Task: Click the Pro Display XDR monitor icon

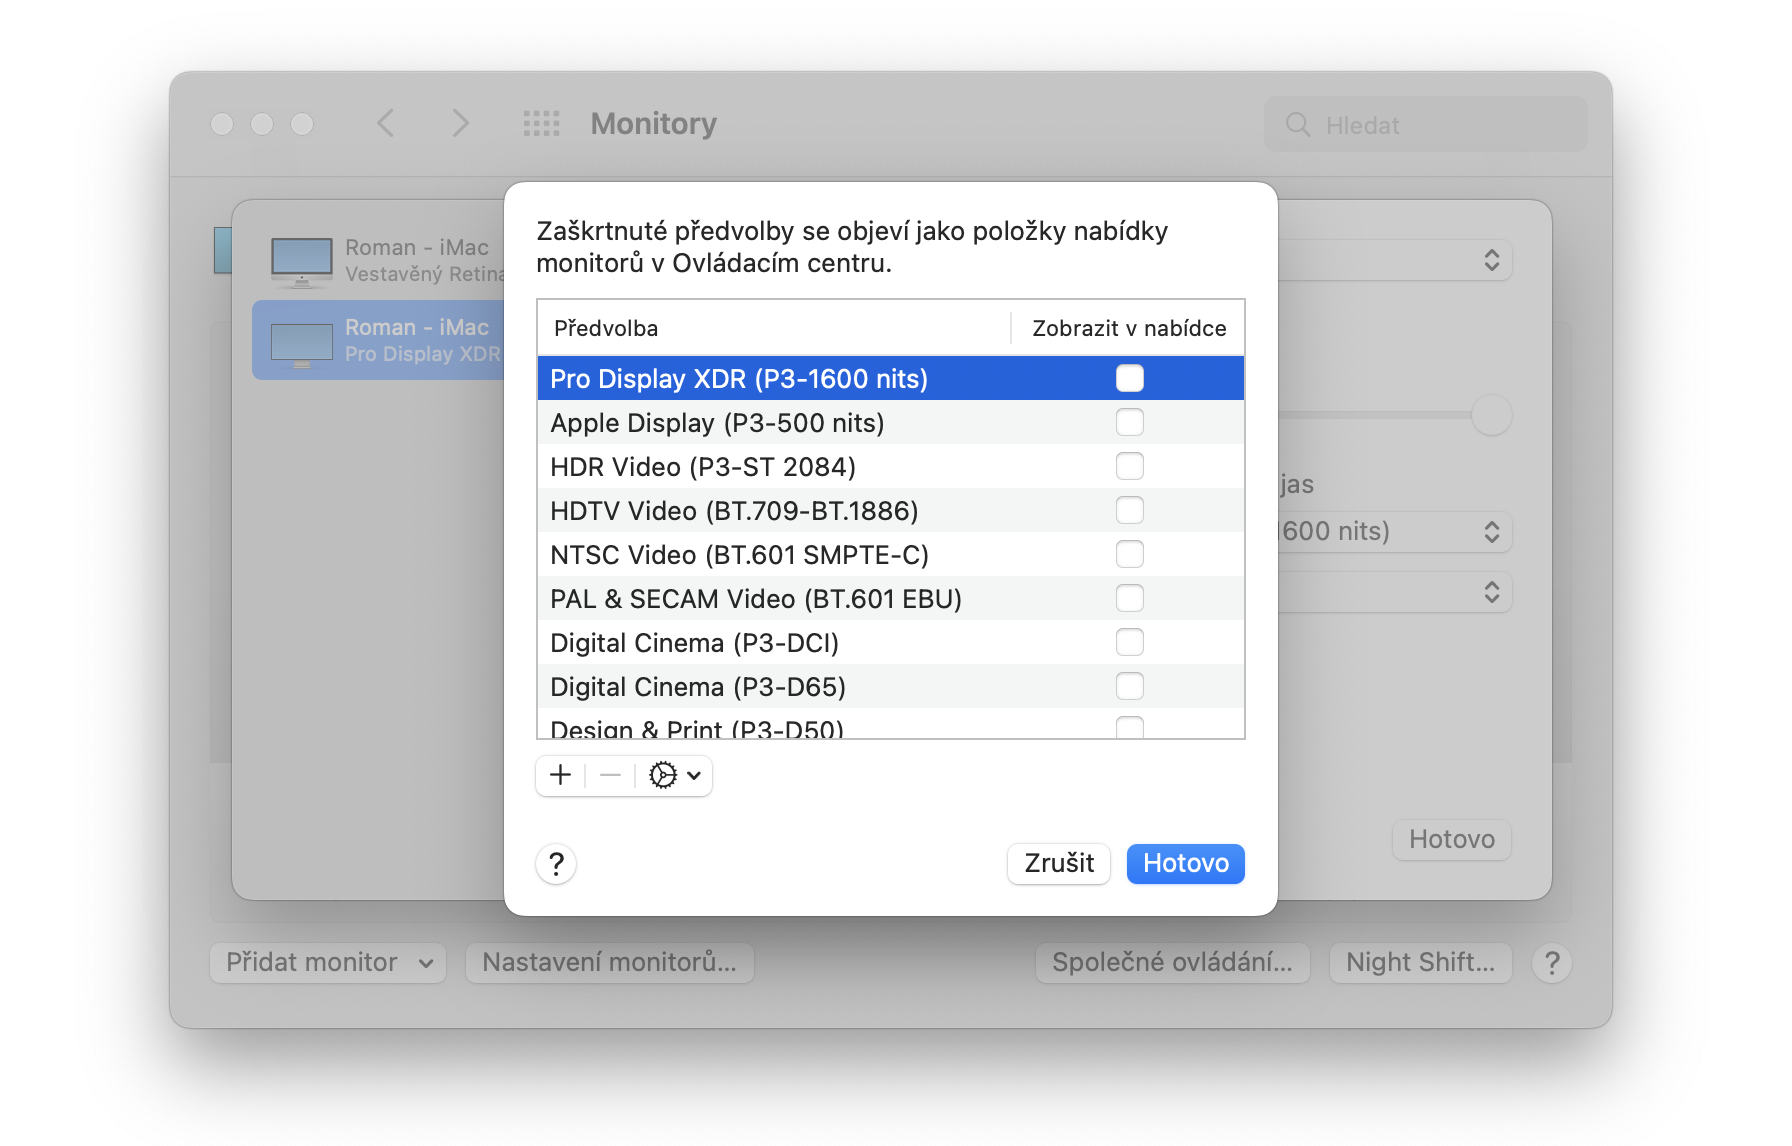Action: tap(302, 343)
